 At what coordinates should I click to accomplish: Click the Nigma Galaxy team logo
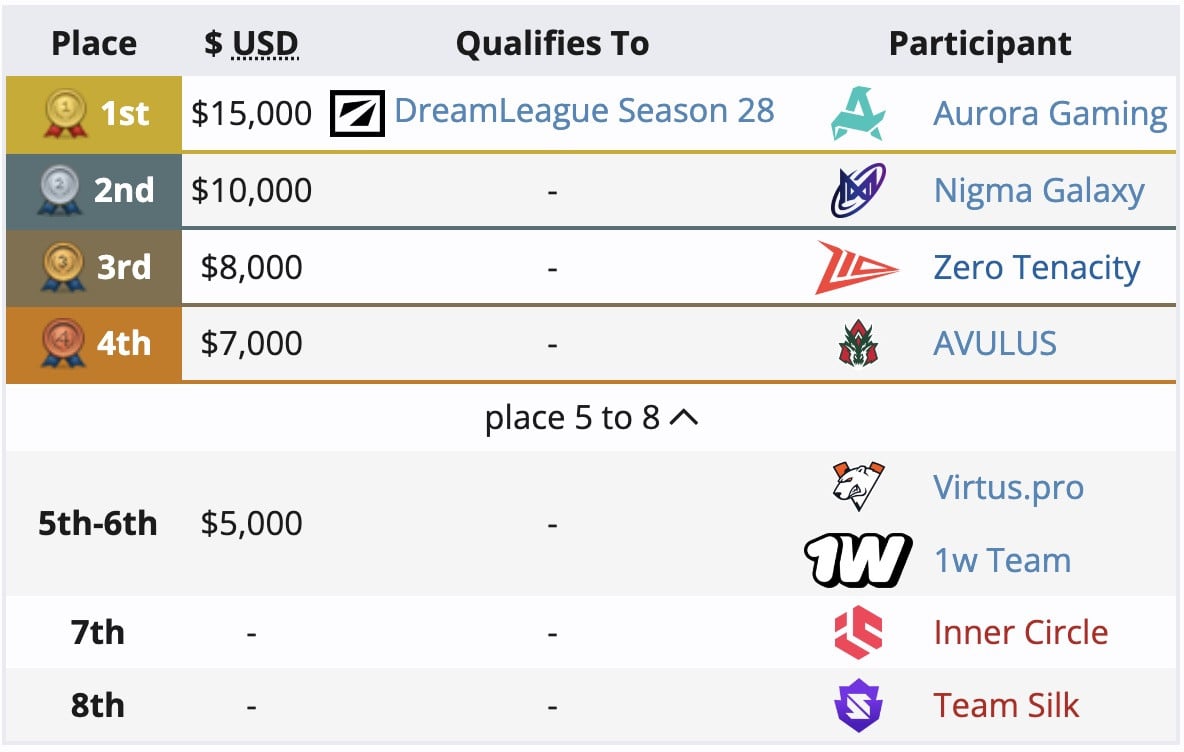click(858, 190)
